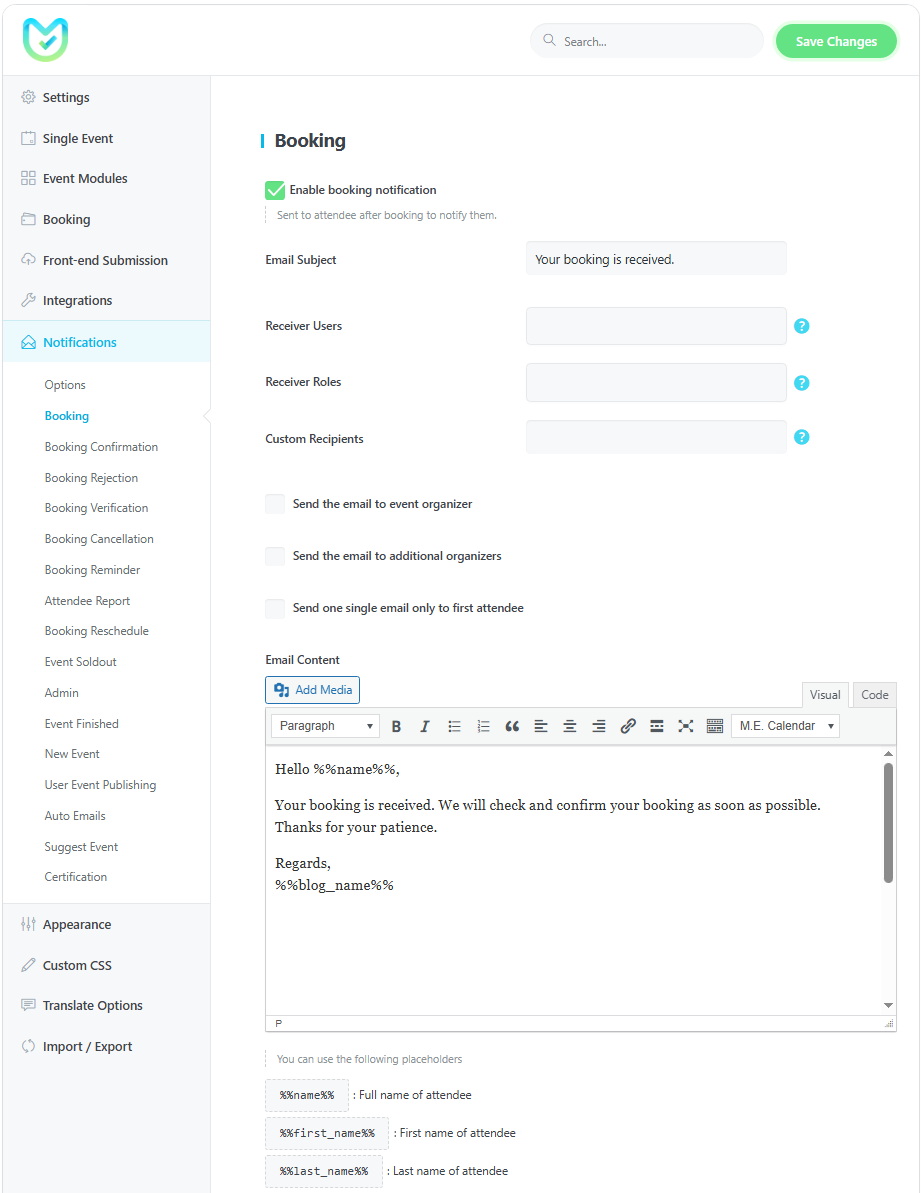This screenshot has width=922, height=1193.
Task: Uncheck Enable booking notification checkbox
Action: click(275, 190)
